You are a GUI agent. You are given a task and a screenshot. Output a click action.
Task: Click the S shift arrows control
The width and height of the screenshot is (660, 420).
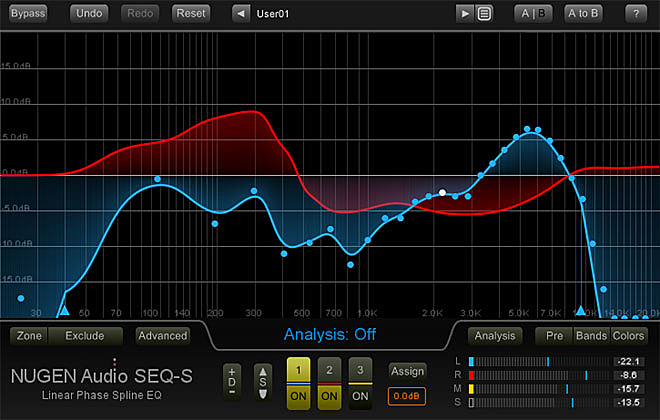click(x=263, y=382)
